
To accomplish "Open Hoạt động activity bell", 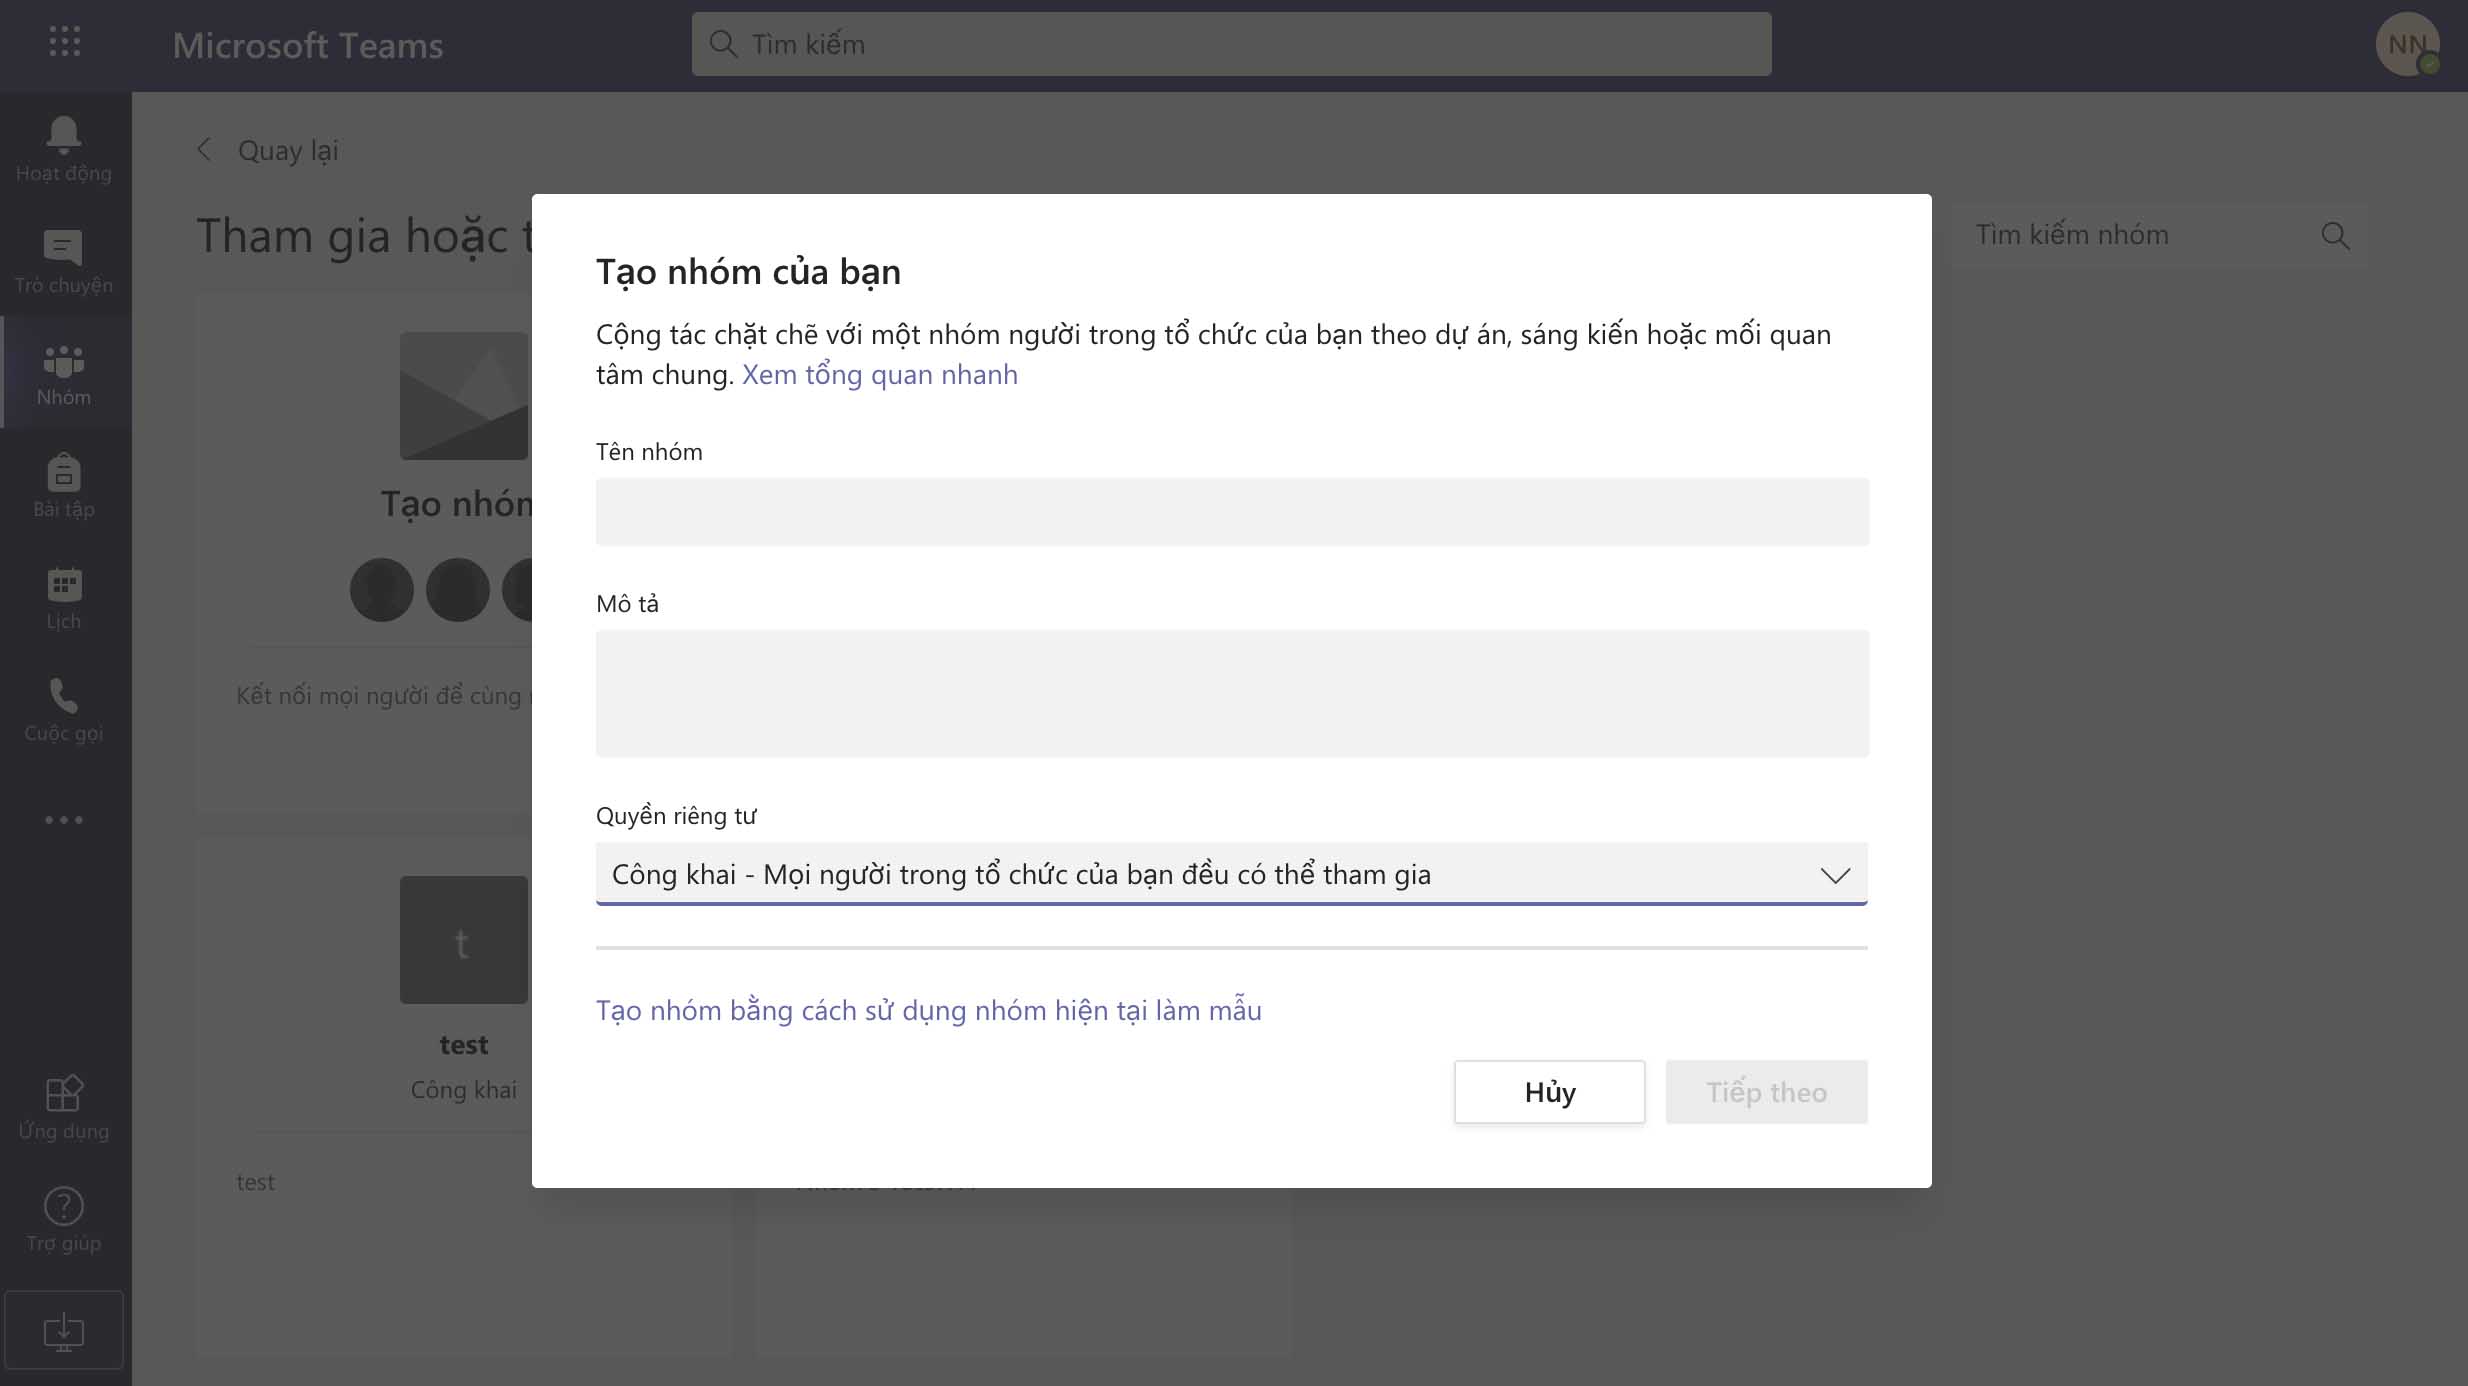I will [x=64, y=148].
